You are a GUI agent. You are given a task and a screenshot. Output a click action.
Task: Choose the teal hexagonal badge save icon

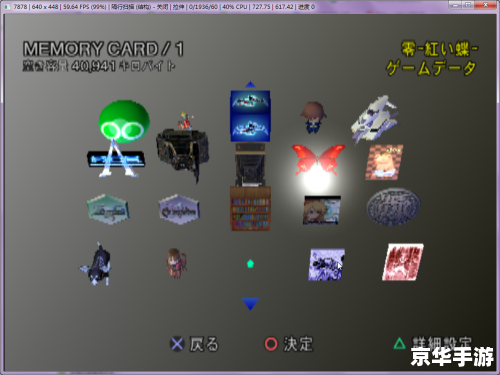[107, 209]
